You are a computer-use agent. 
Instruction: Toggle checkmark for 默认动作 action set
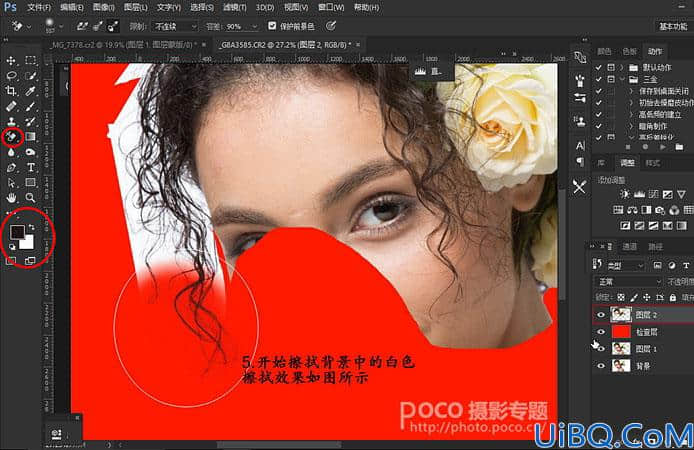click(x=598, y=67)
